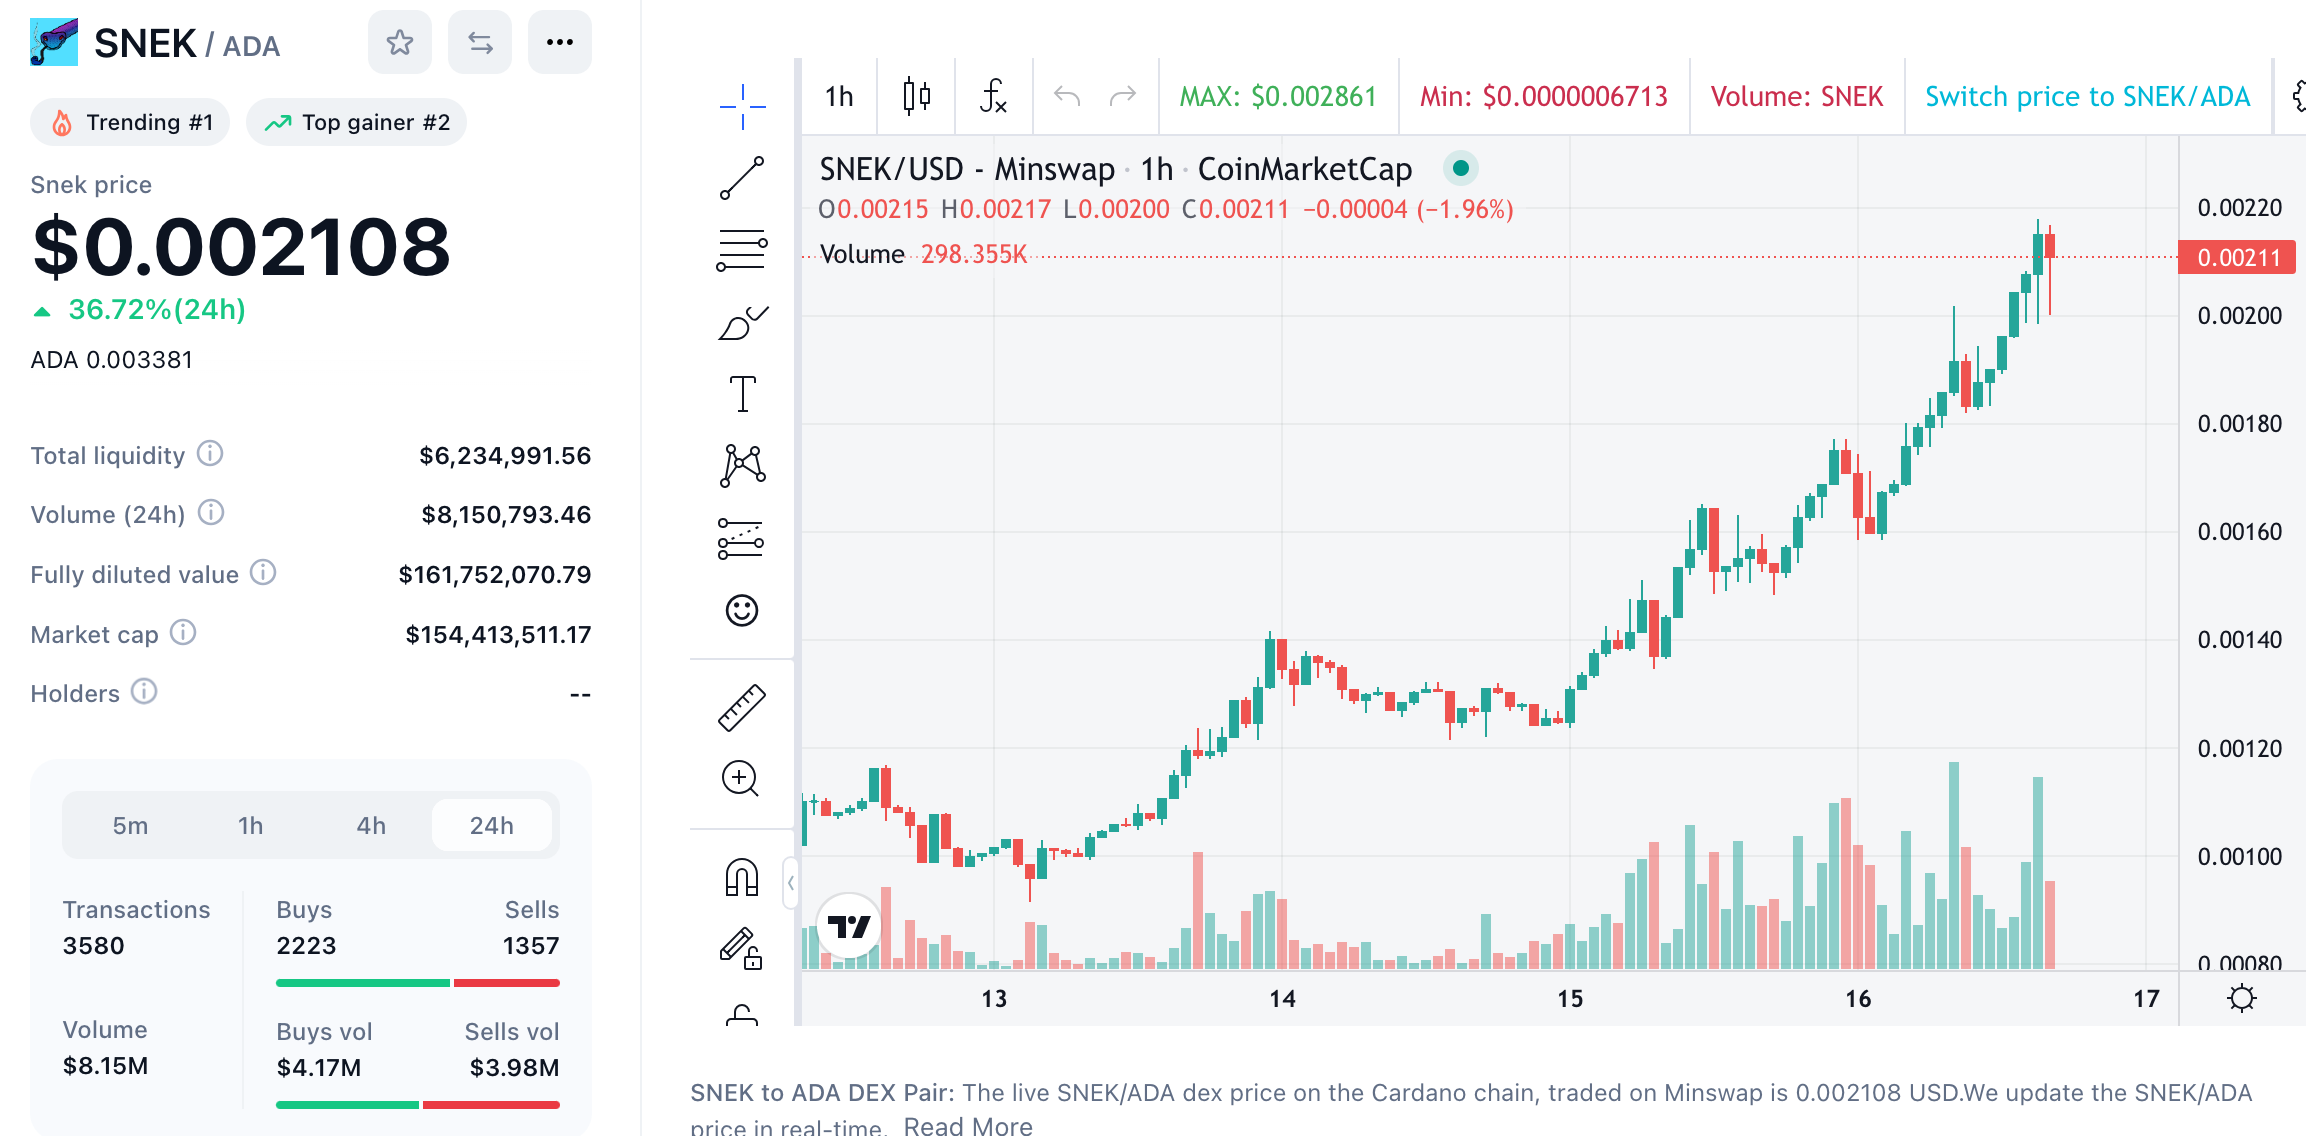Open chart settings gear on time axis

pyautogui.click(x=2242, y=998)
